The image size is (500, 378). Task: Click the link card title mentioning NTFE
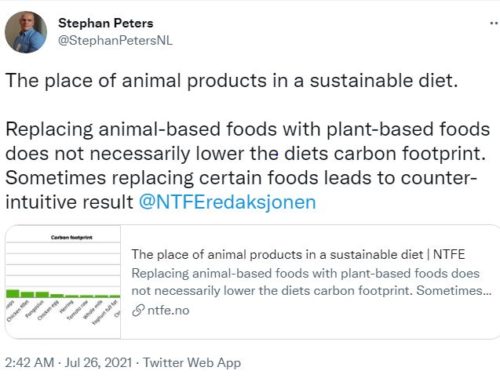click(298, 254)
